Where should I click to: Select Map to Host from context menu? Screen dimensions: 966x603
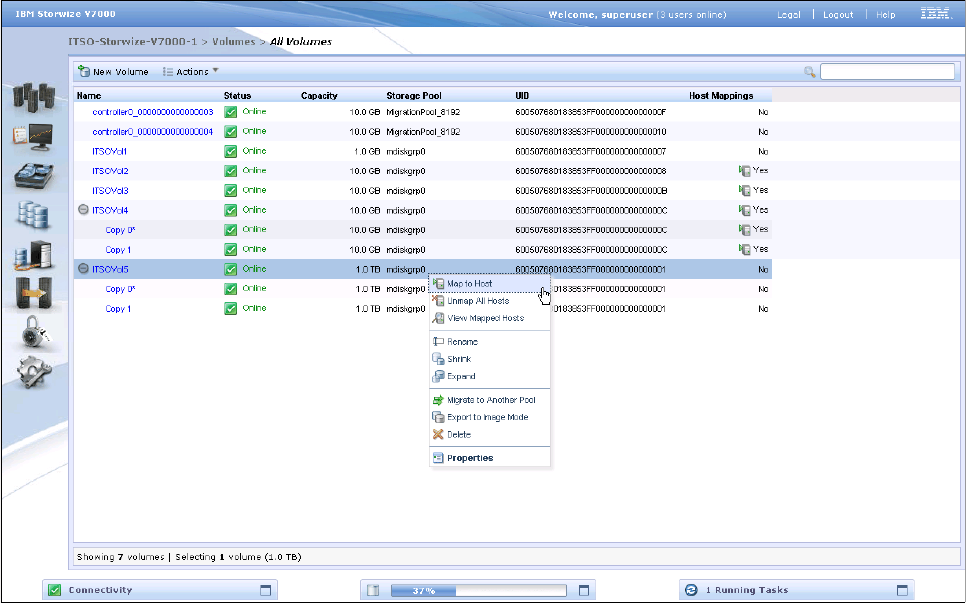(469, 284)
